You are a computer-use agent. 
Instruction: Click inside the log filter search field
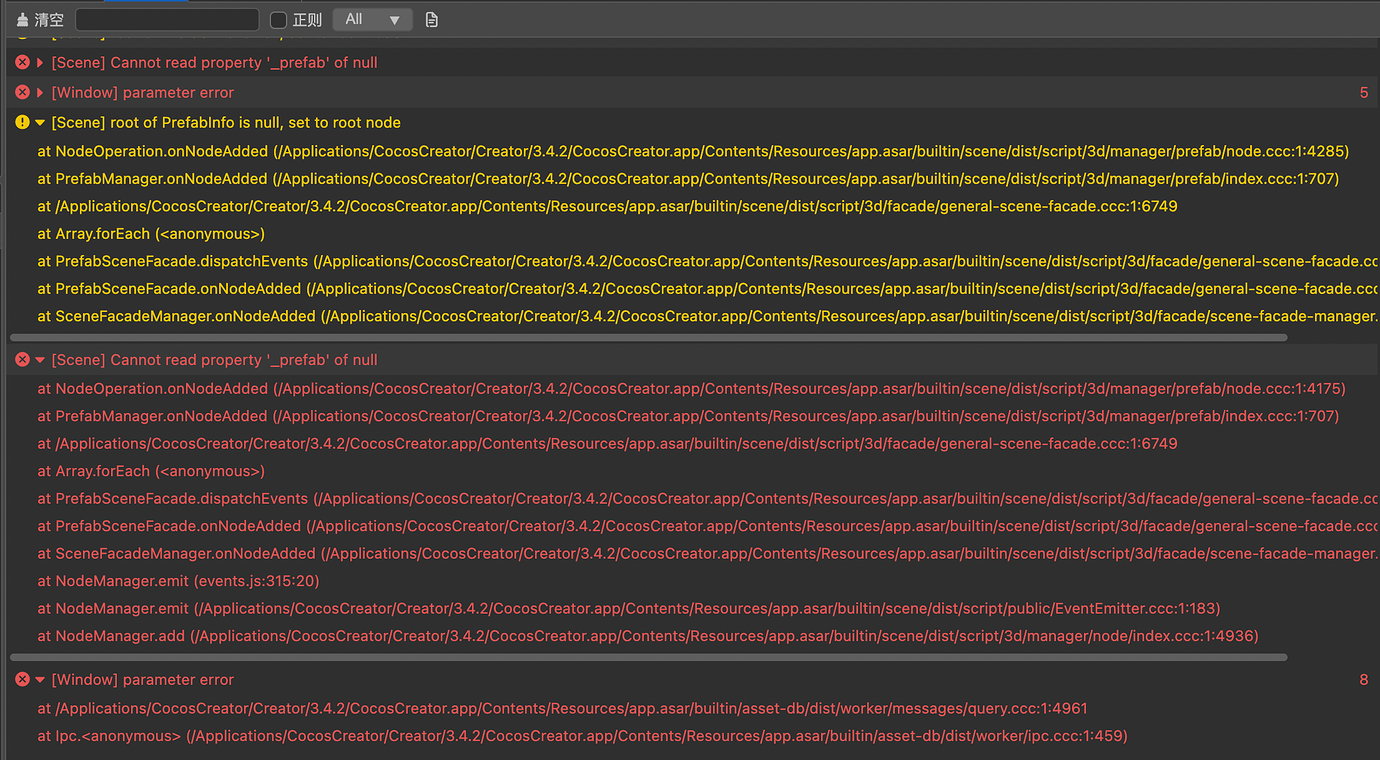[x=167, y=20]
